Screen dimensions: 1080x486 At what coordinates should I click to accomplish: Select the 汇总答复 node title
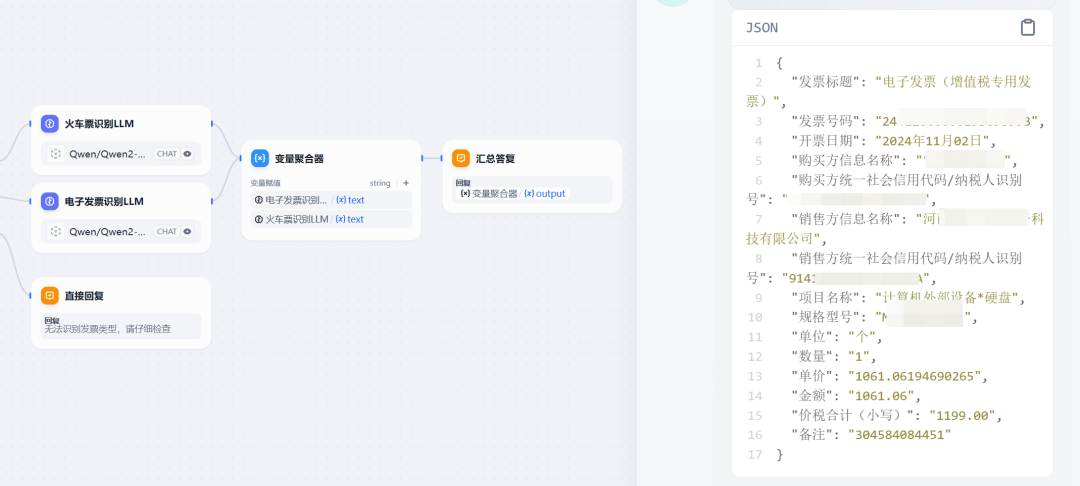(495, 158)
